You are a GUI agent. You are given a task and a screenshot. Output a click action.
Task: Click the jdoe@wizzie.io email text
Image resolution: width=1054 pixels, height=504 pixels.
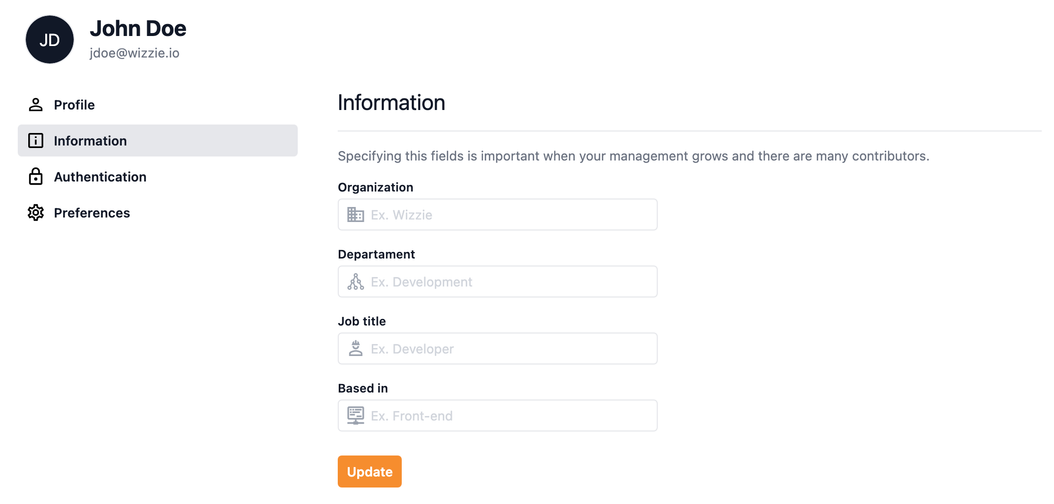[x=135, y=53]
